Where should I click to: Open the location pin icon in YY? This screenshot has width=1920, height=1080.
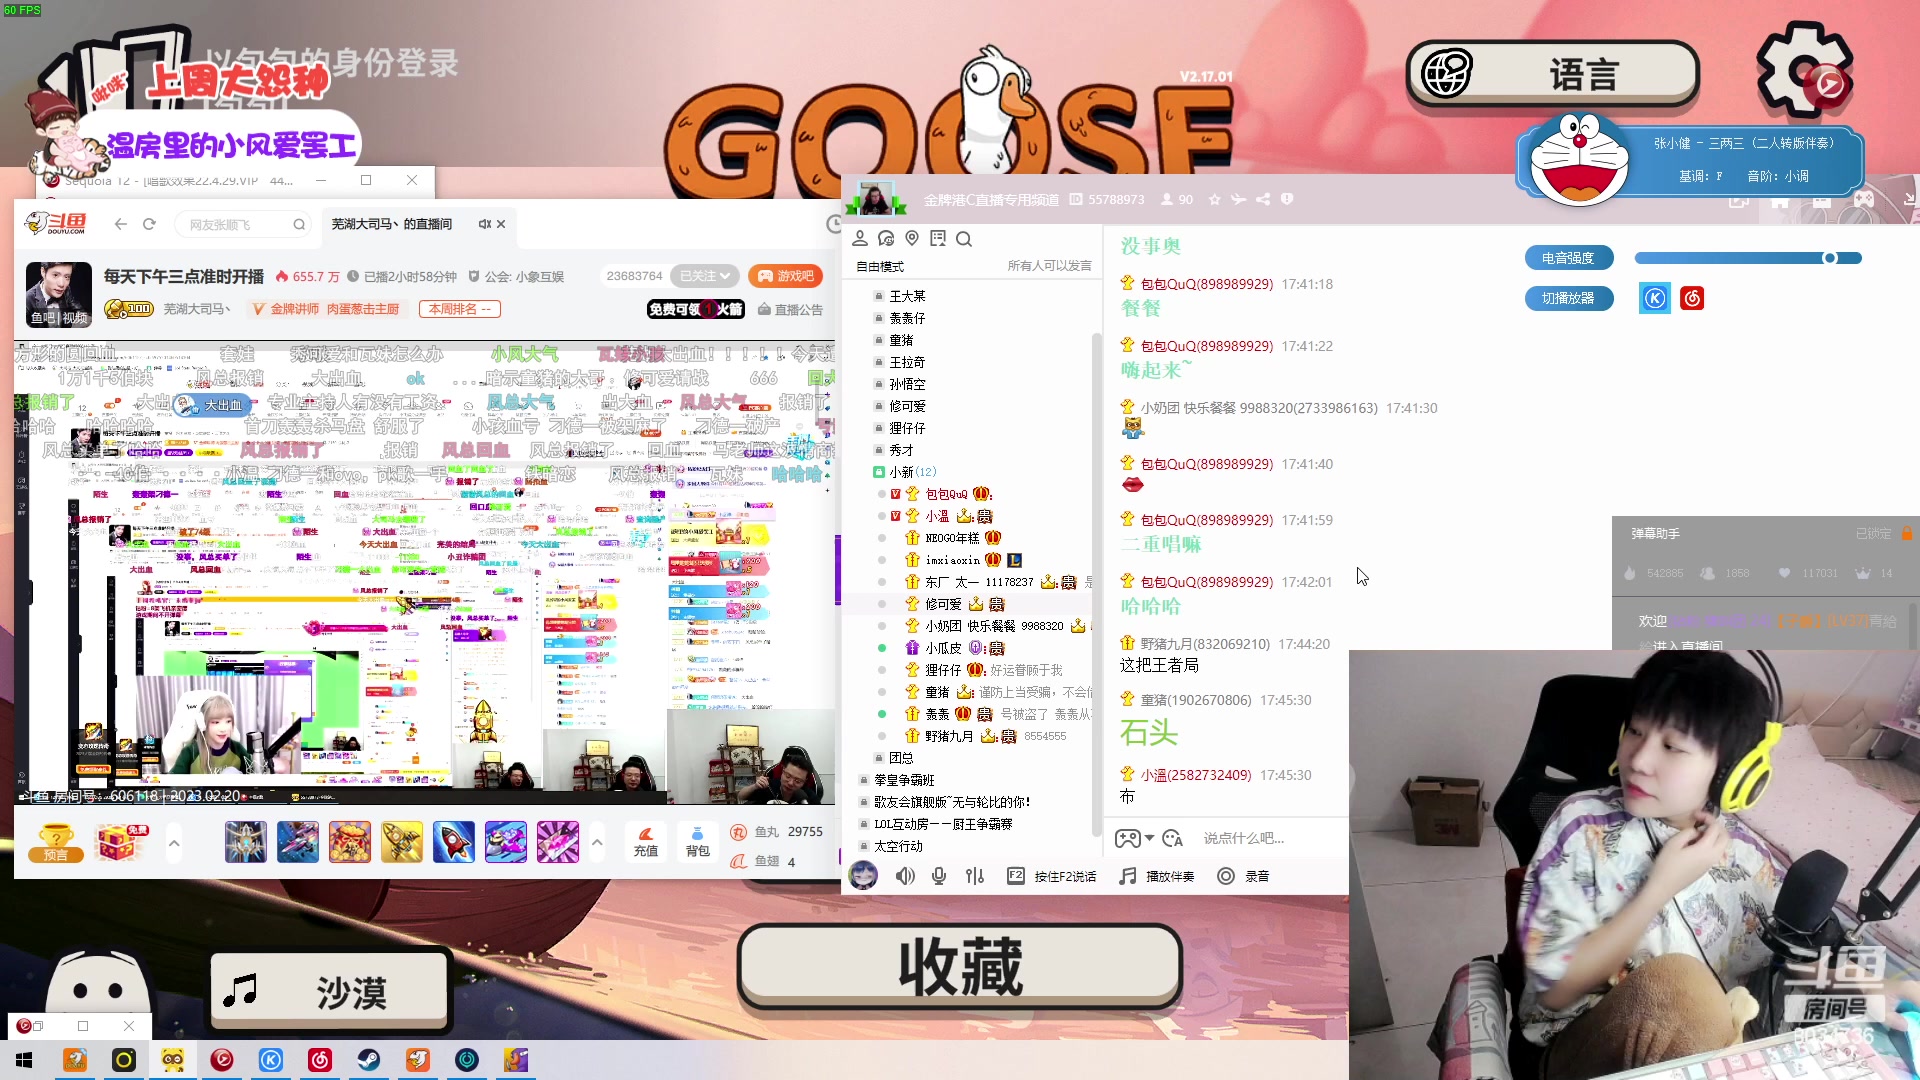click(912, 238)
